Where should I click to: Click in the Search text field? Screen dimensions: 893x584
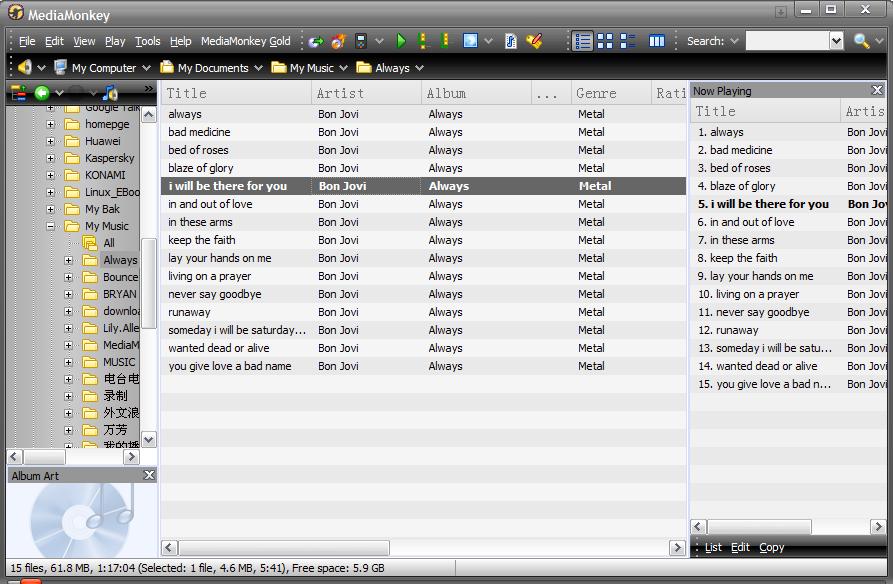787,41
